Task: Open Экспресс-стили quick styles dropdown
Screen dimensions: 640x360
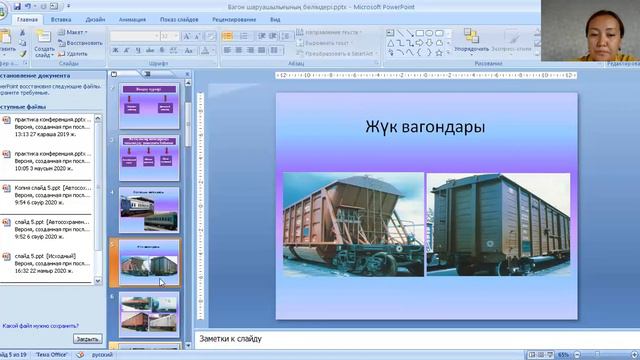Action: pos(511,42)
